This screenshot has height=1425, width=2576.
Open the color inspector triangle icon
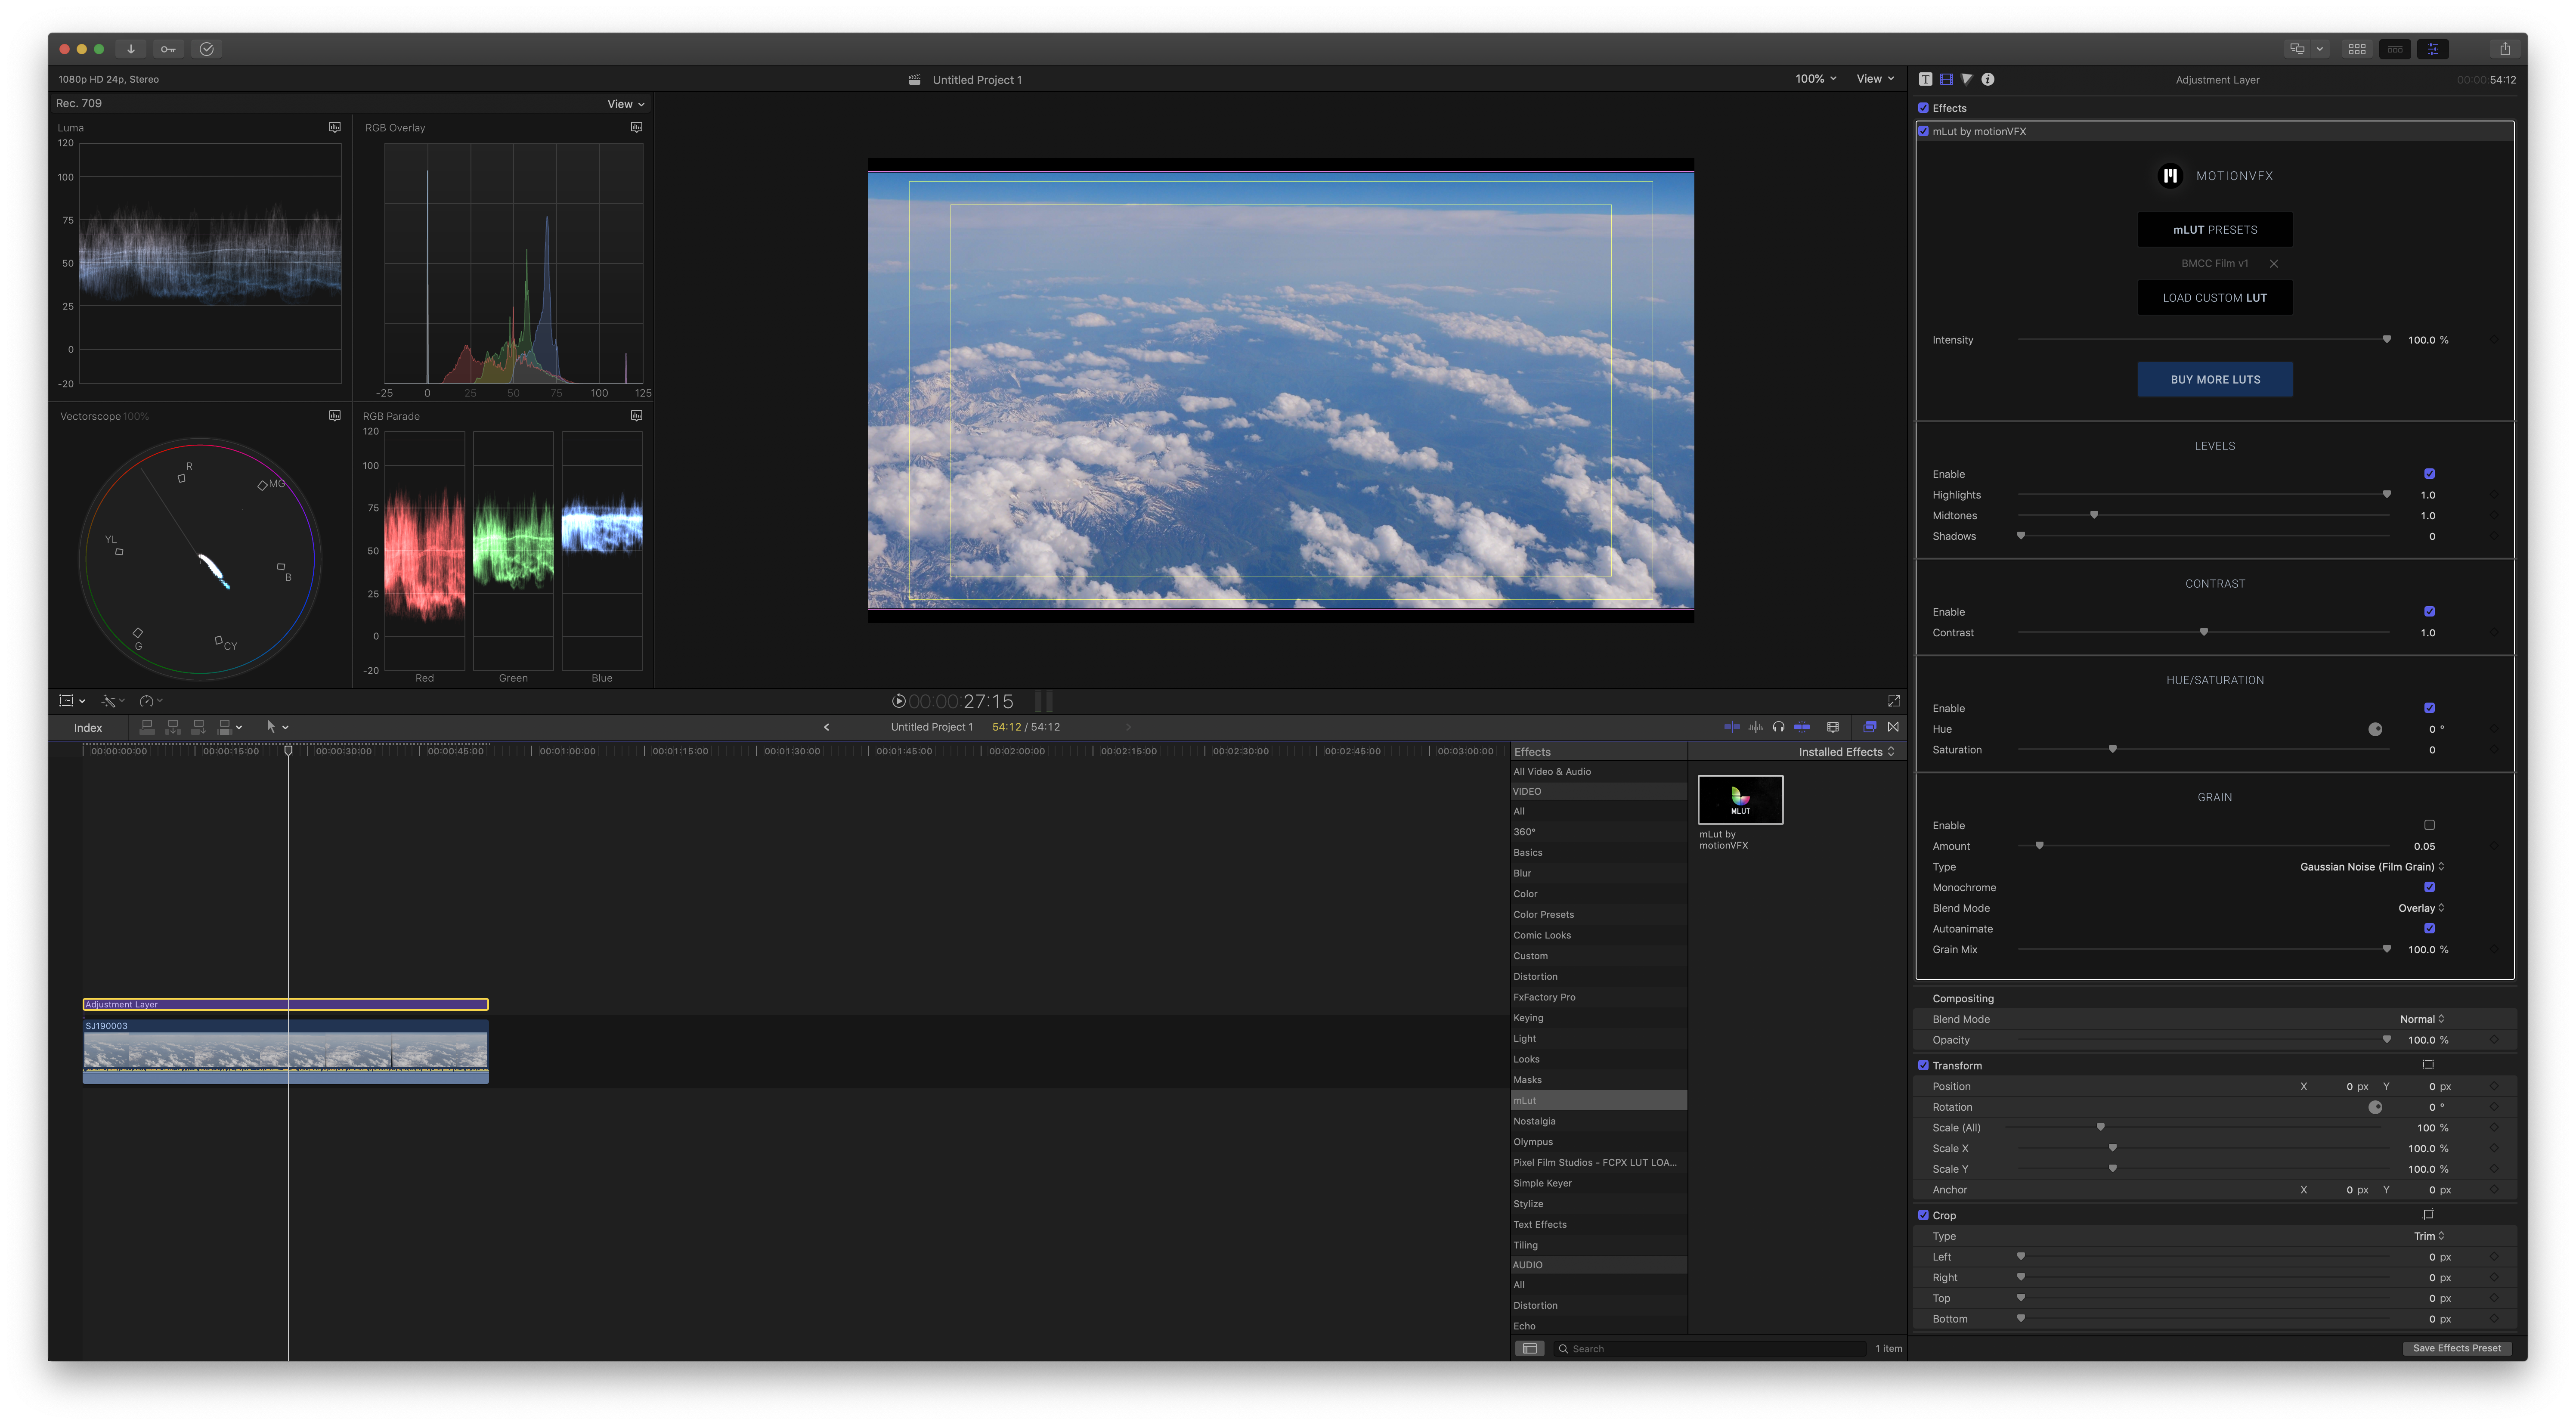[x=1967, y=79]
